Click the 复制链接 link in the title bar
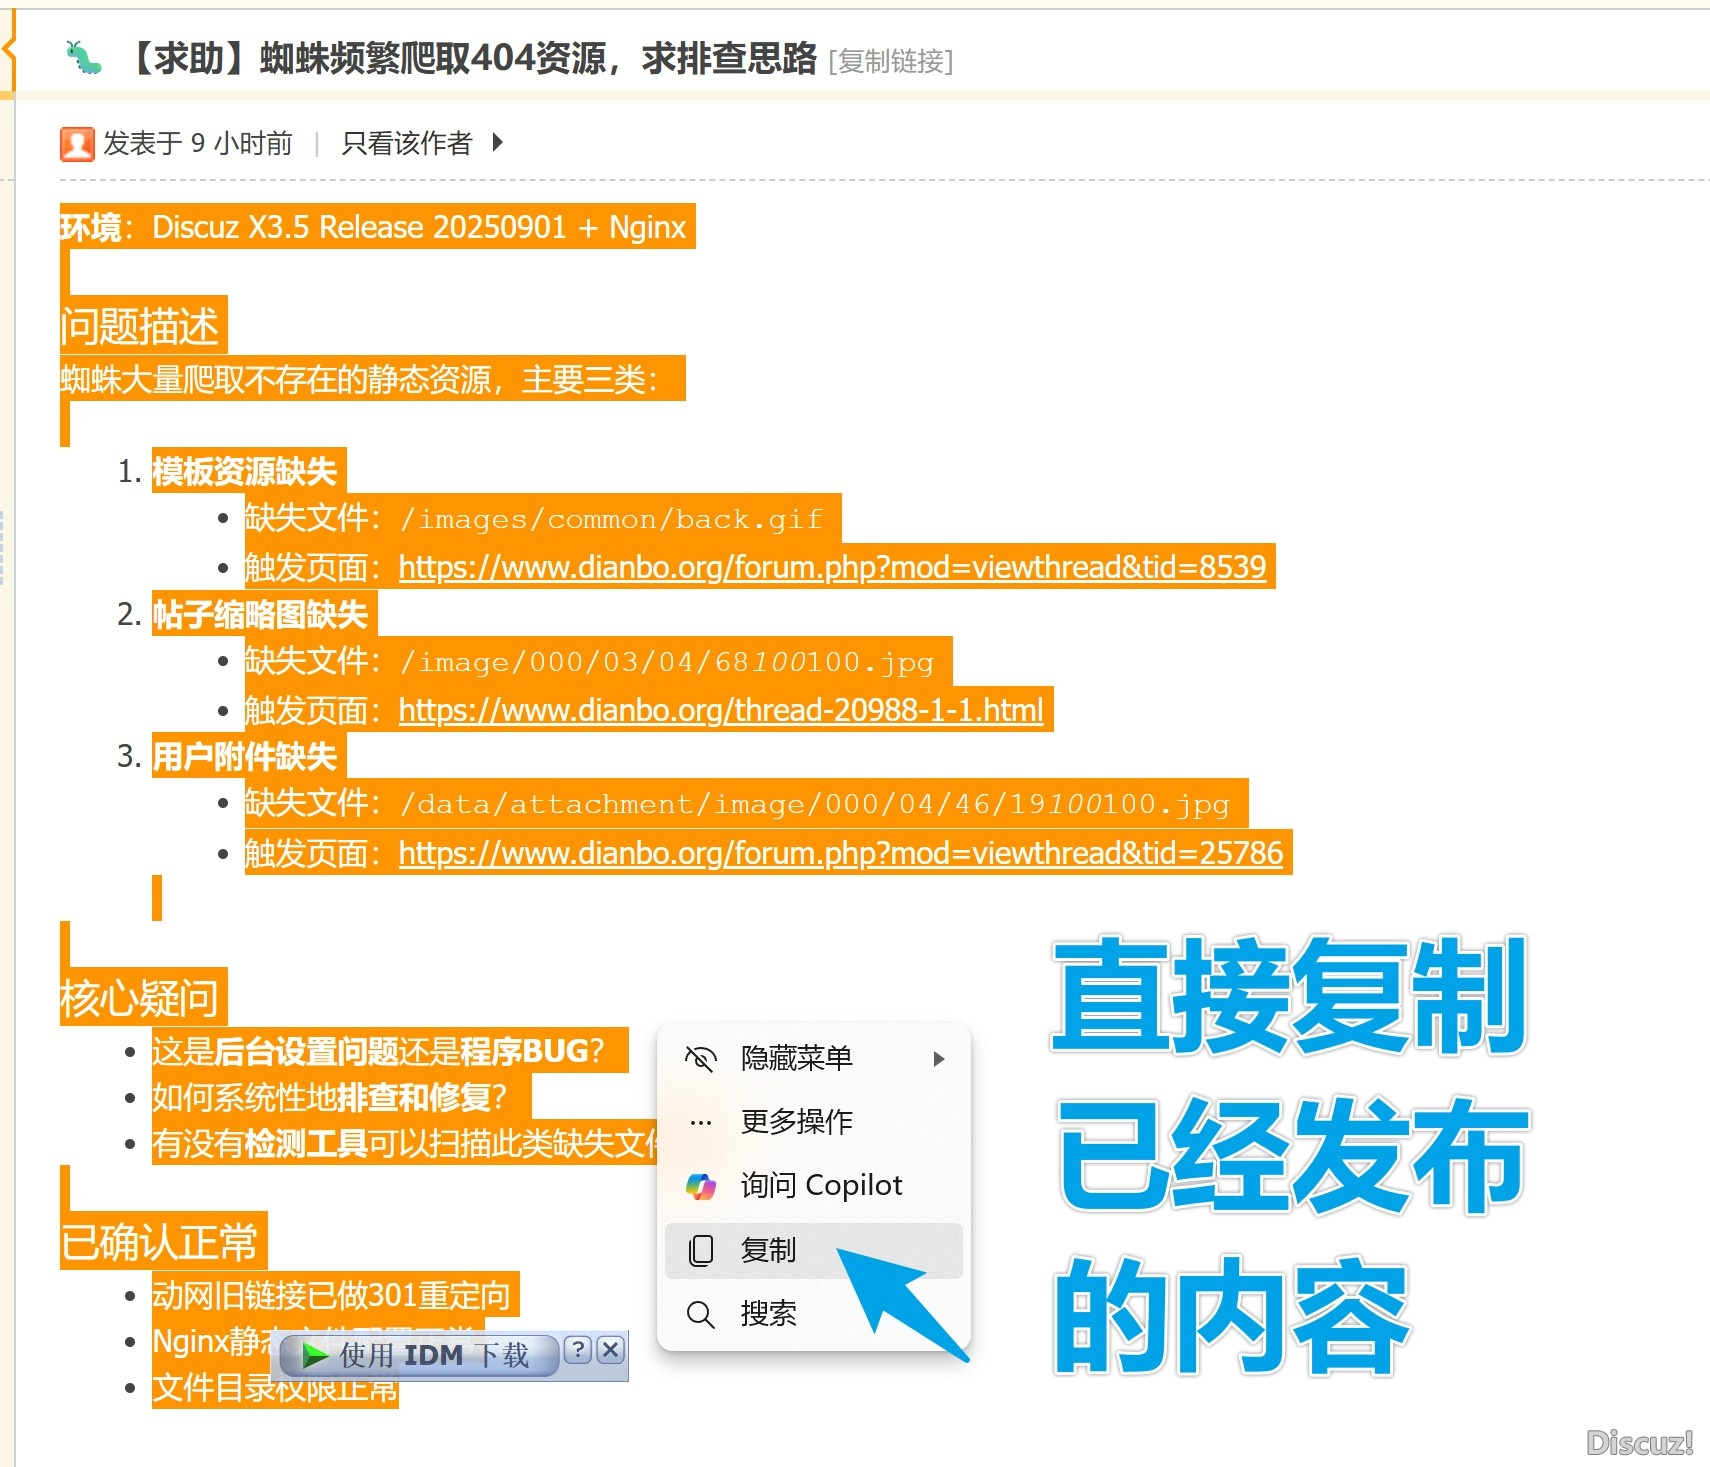This screenshot has width=1710, height=1467. [x=891, y=62]
